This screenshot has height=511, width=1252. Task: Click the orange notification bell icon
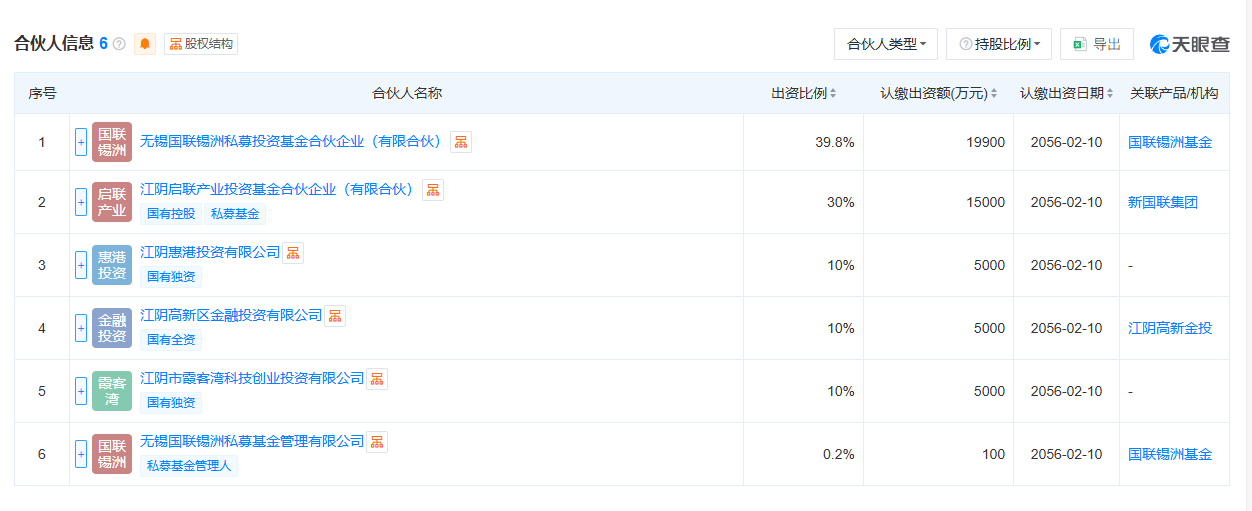[x=145, y=44]
